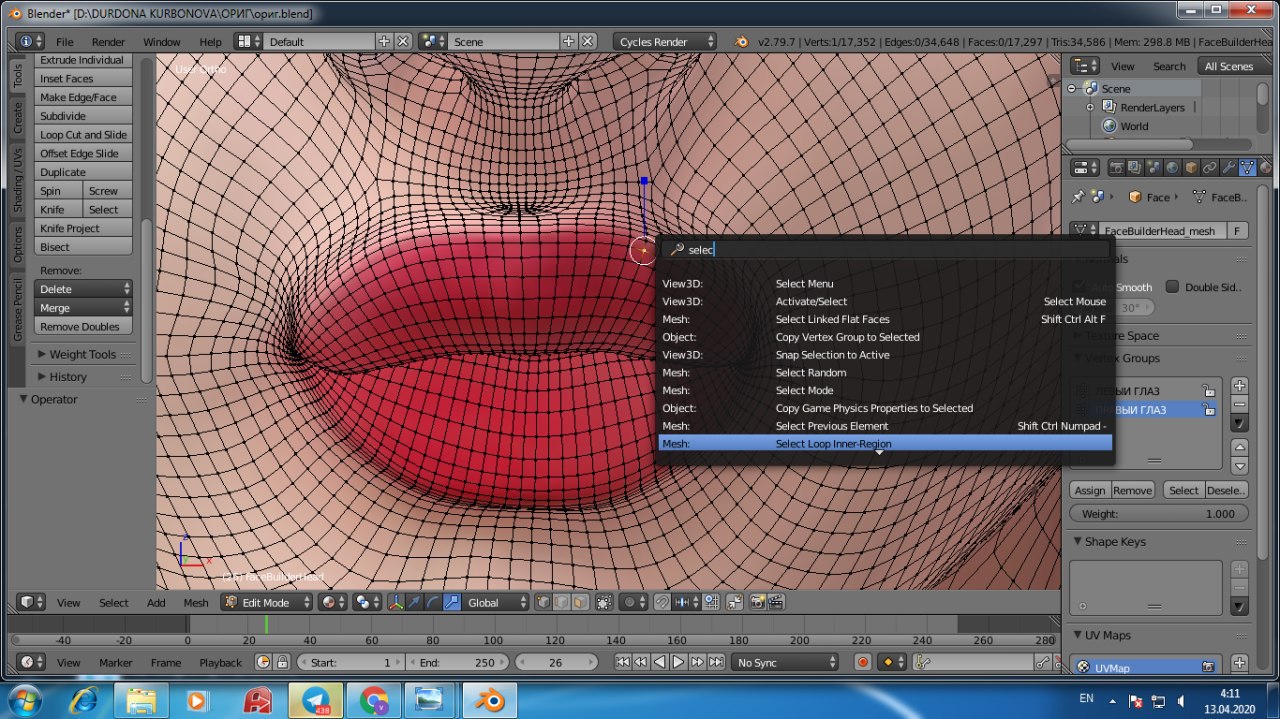The image size is (1280, 719).
Task: Remove vertex group with minus button
Action: coord(1240,404)
